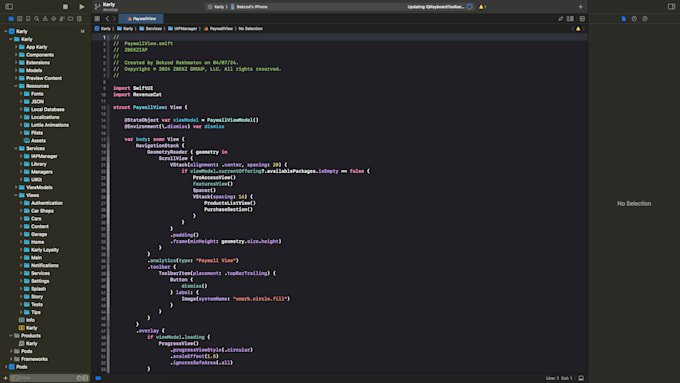Click line 1 in the code gutter
Image resolution: width=680 pixels, height=383 pixels.
pos(104,37)
